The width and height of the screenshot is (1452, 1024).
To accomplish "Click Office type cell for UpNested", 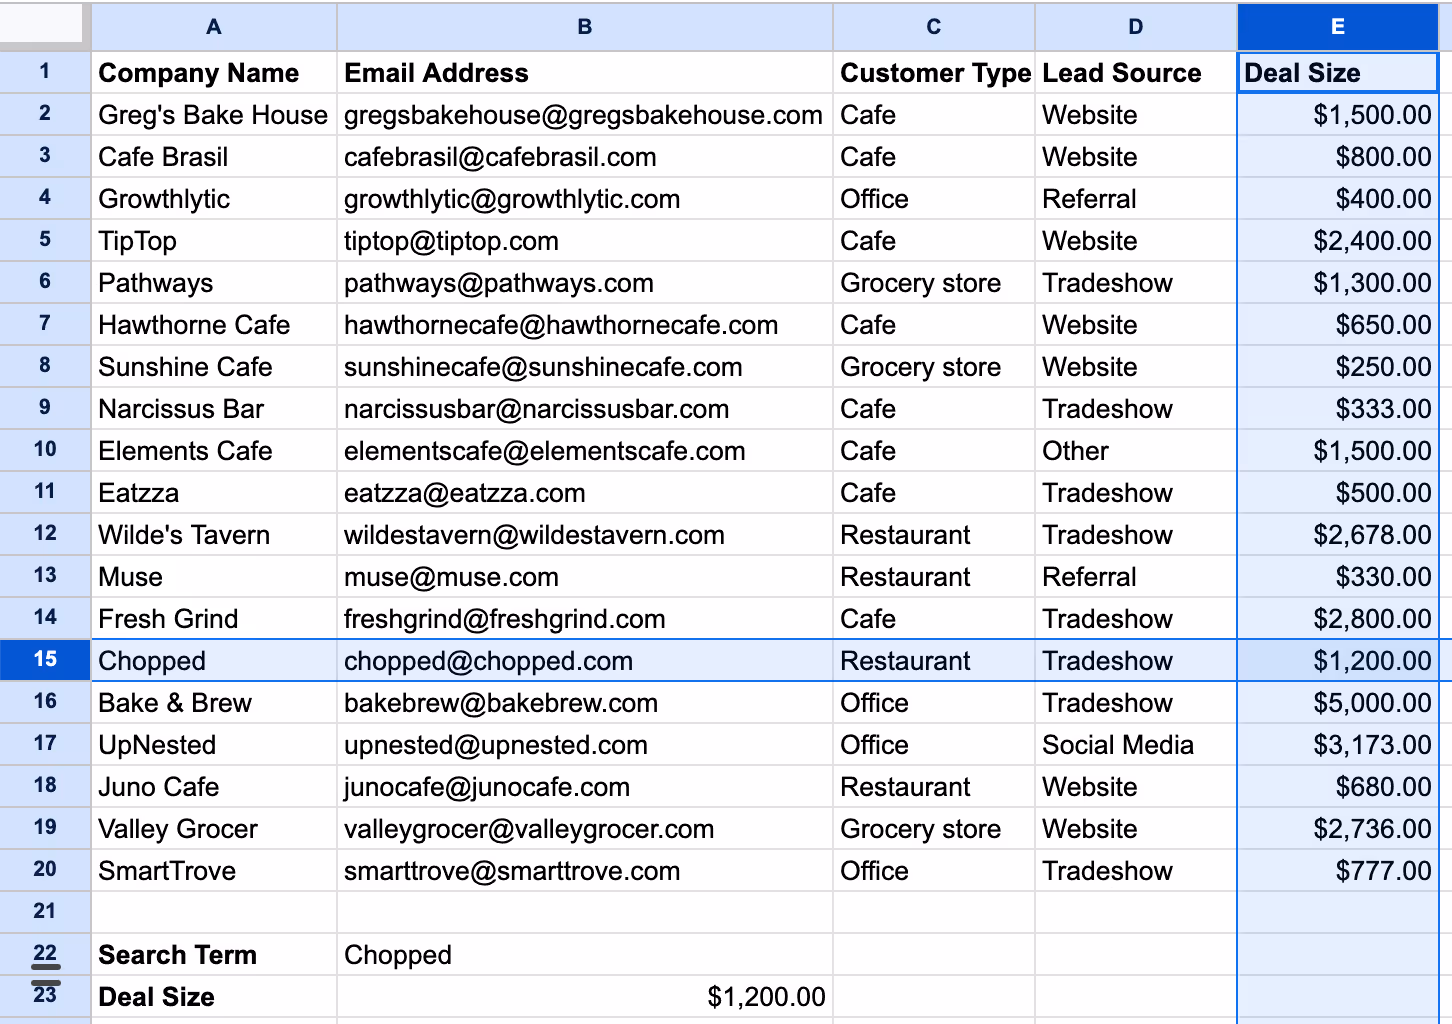I will 934,745.
